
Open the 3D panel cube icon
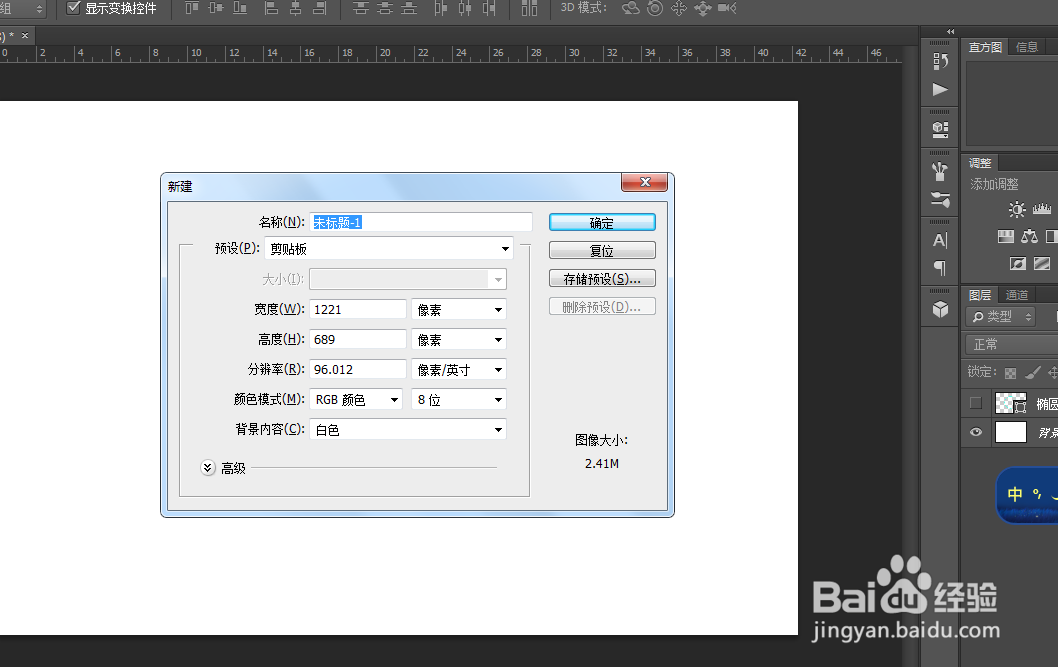coord(940,309)
